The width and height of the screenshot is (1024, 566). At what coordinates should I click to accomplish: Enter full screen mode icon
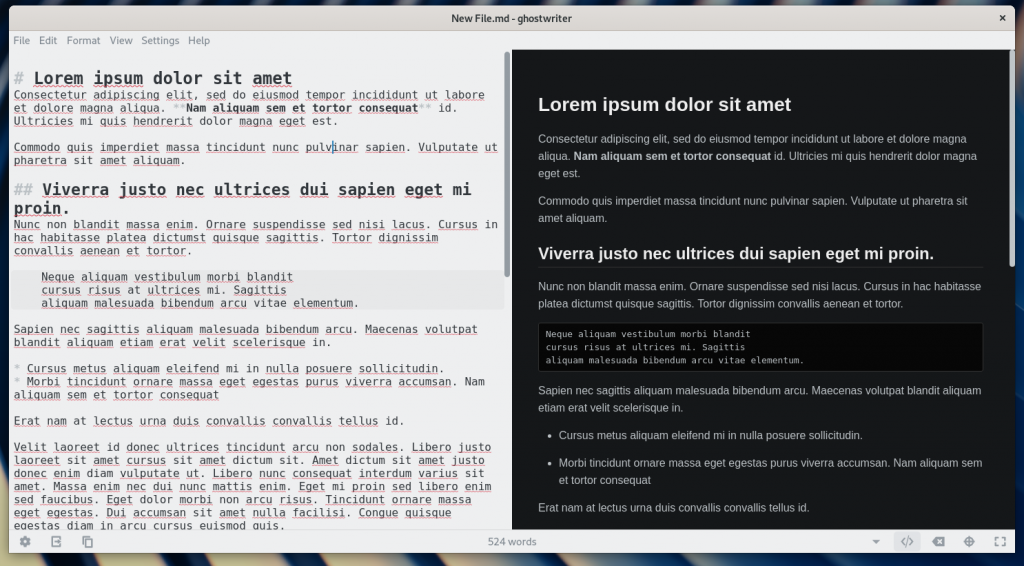point(1000,541)
